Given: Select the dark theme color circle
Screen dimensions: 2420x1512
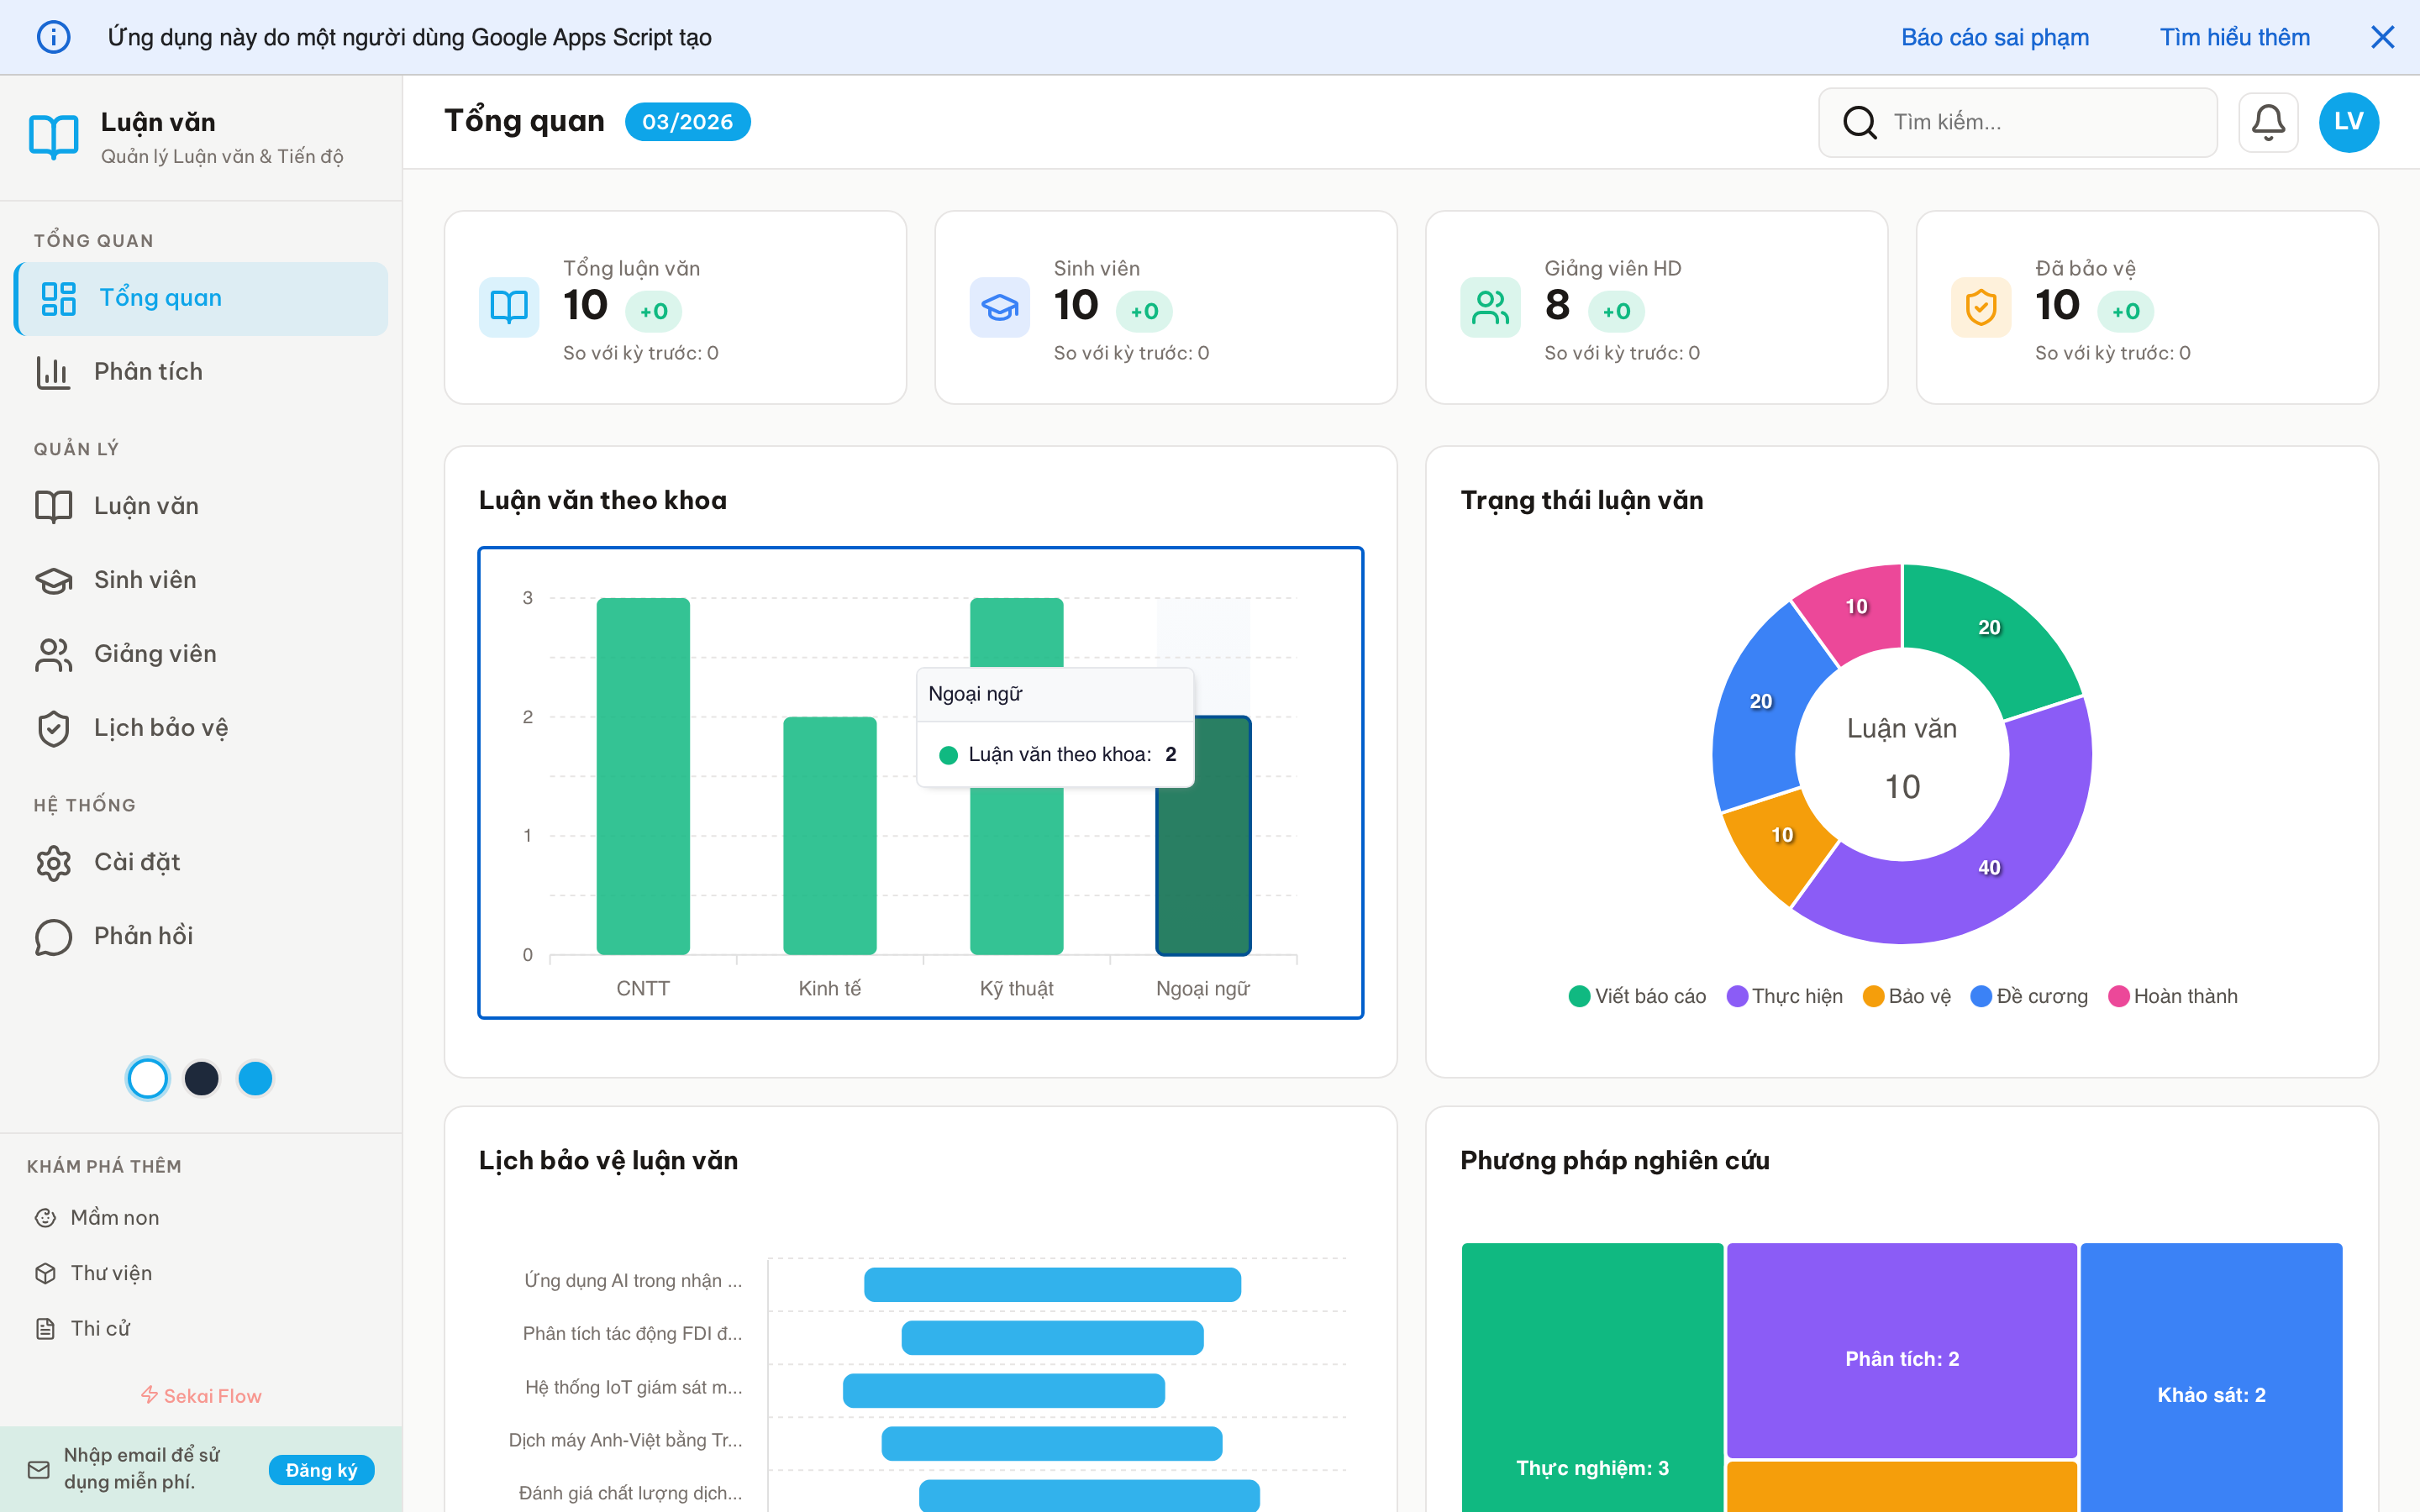Looking at the screenshot, I should [201, 1078].
